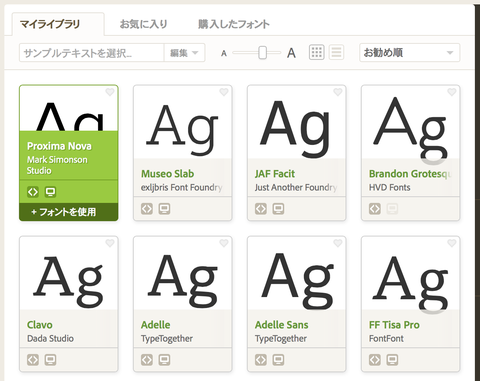Screen dimensions: 480x381
Task: Open the お気に入り tab
Action: (143, 24)
